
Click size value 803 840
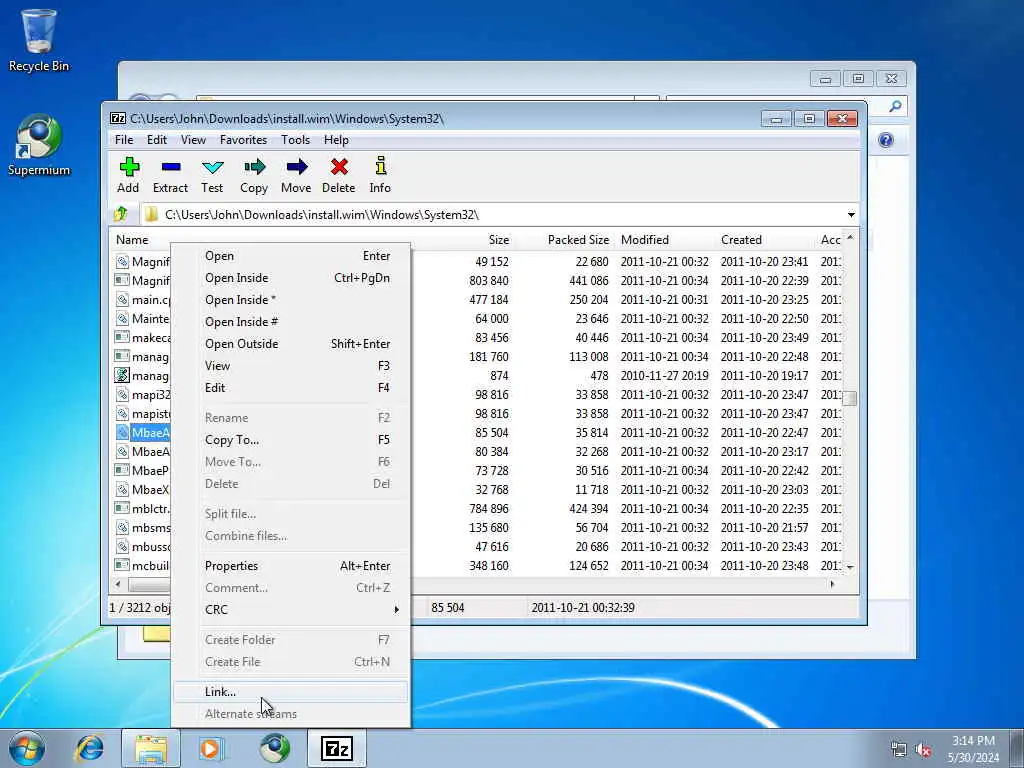click(488, 280)
